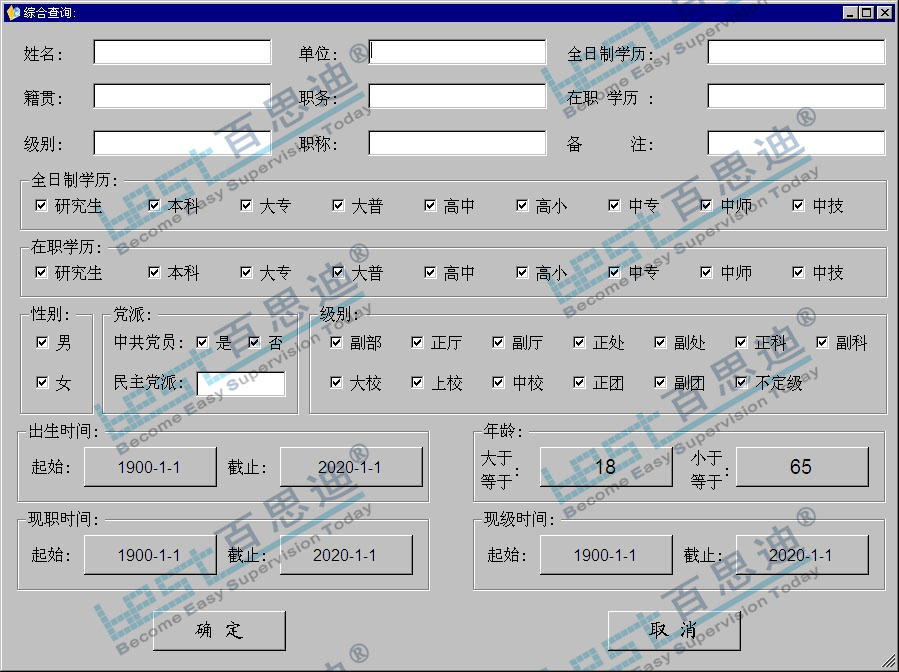Screen dimensions: 899x672
Task: Toggle 高小 in the 在职学历 group
Action: [522, 272]
